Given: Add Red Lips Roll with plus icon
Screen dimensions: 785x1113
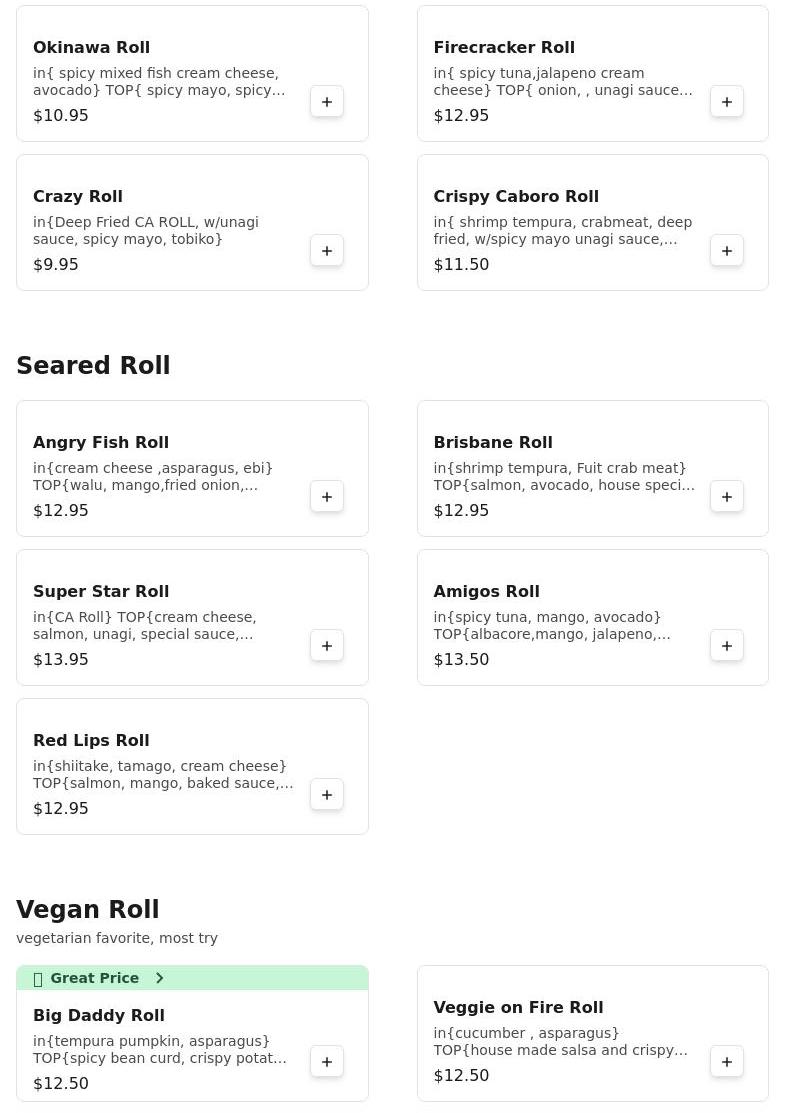Looking at the screenshot, I should 326,795.
